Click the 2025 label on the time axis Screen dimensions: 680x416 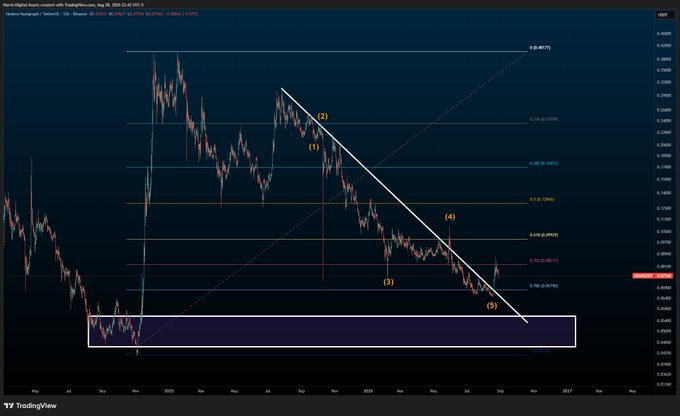pos(169,391)
